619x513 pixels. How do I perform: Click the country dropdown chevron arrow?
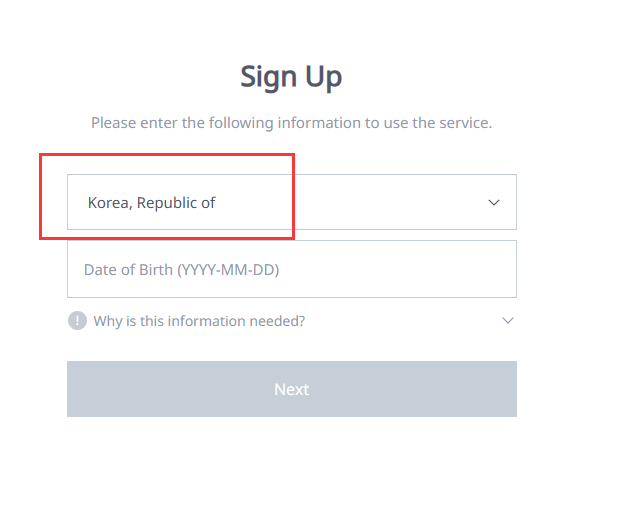click(493, 203)
